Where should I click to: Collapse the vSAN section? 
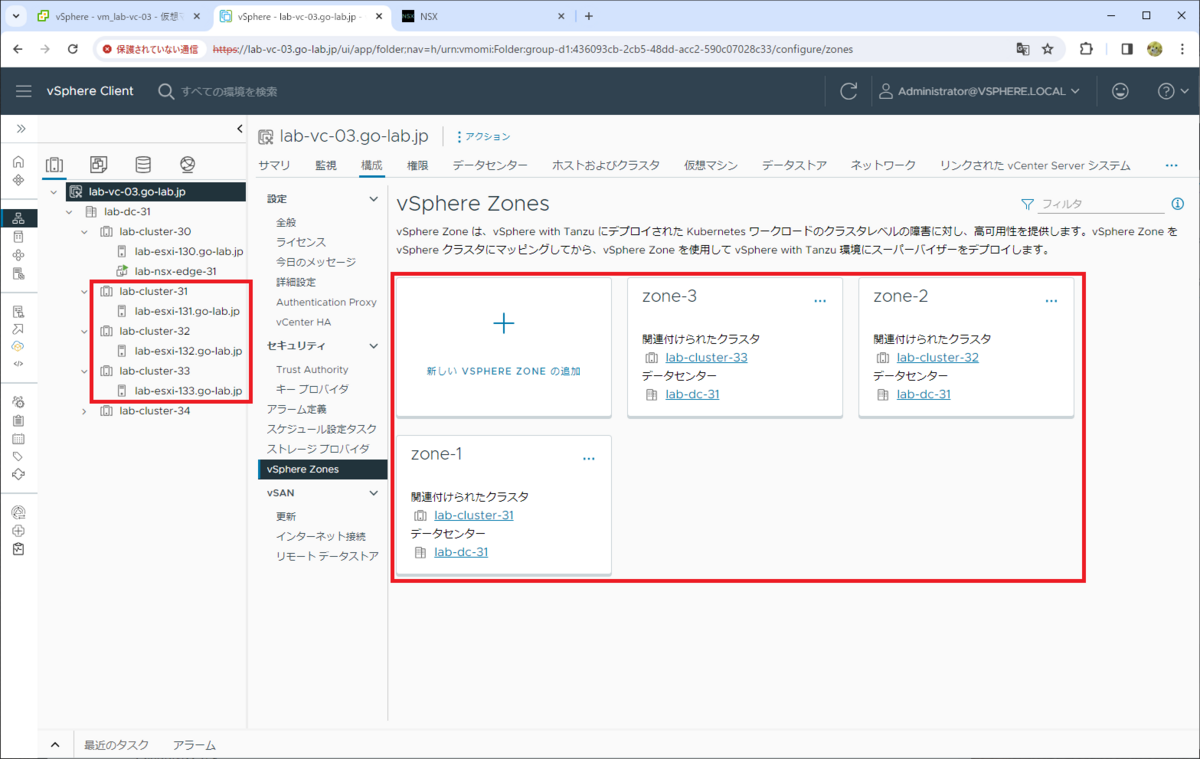pos(374,493)
